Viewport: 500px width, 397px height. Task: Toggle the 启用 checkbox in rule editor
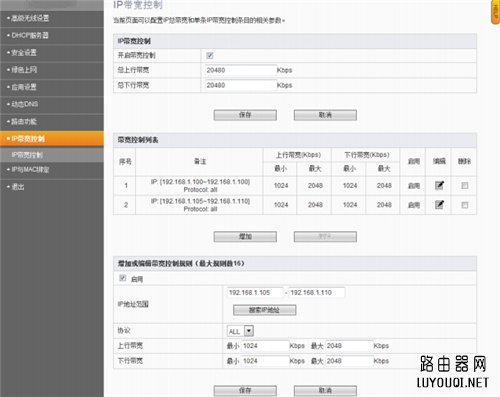click(x=122, y=278)
